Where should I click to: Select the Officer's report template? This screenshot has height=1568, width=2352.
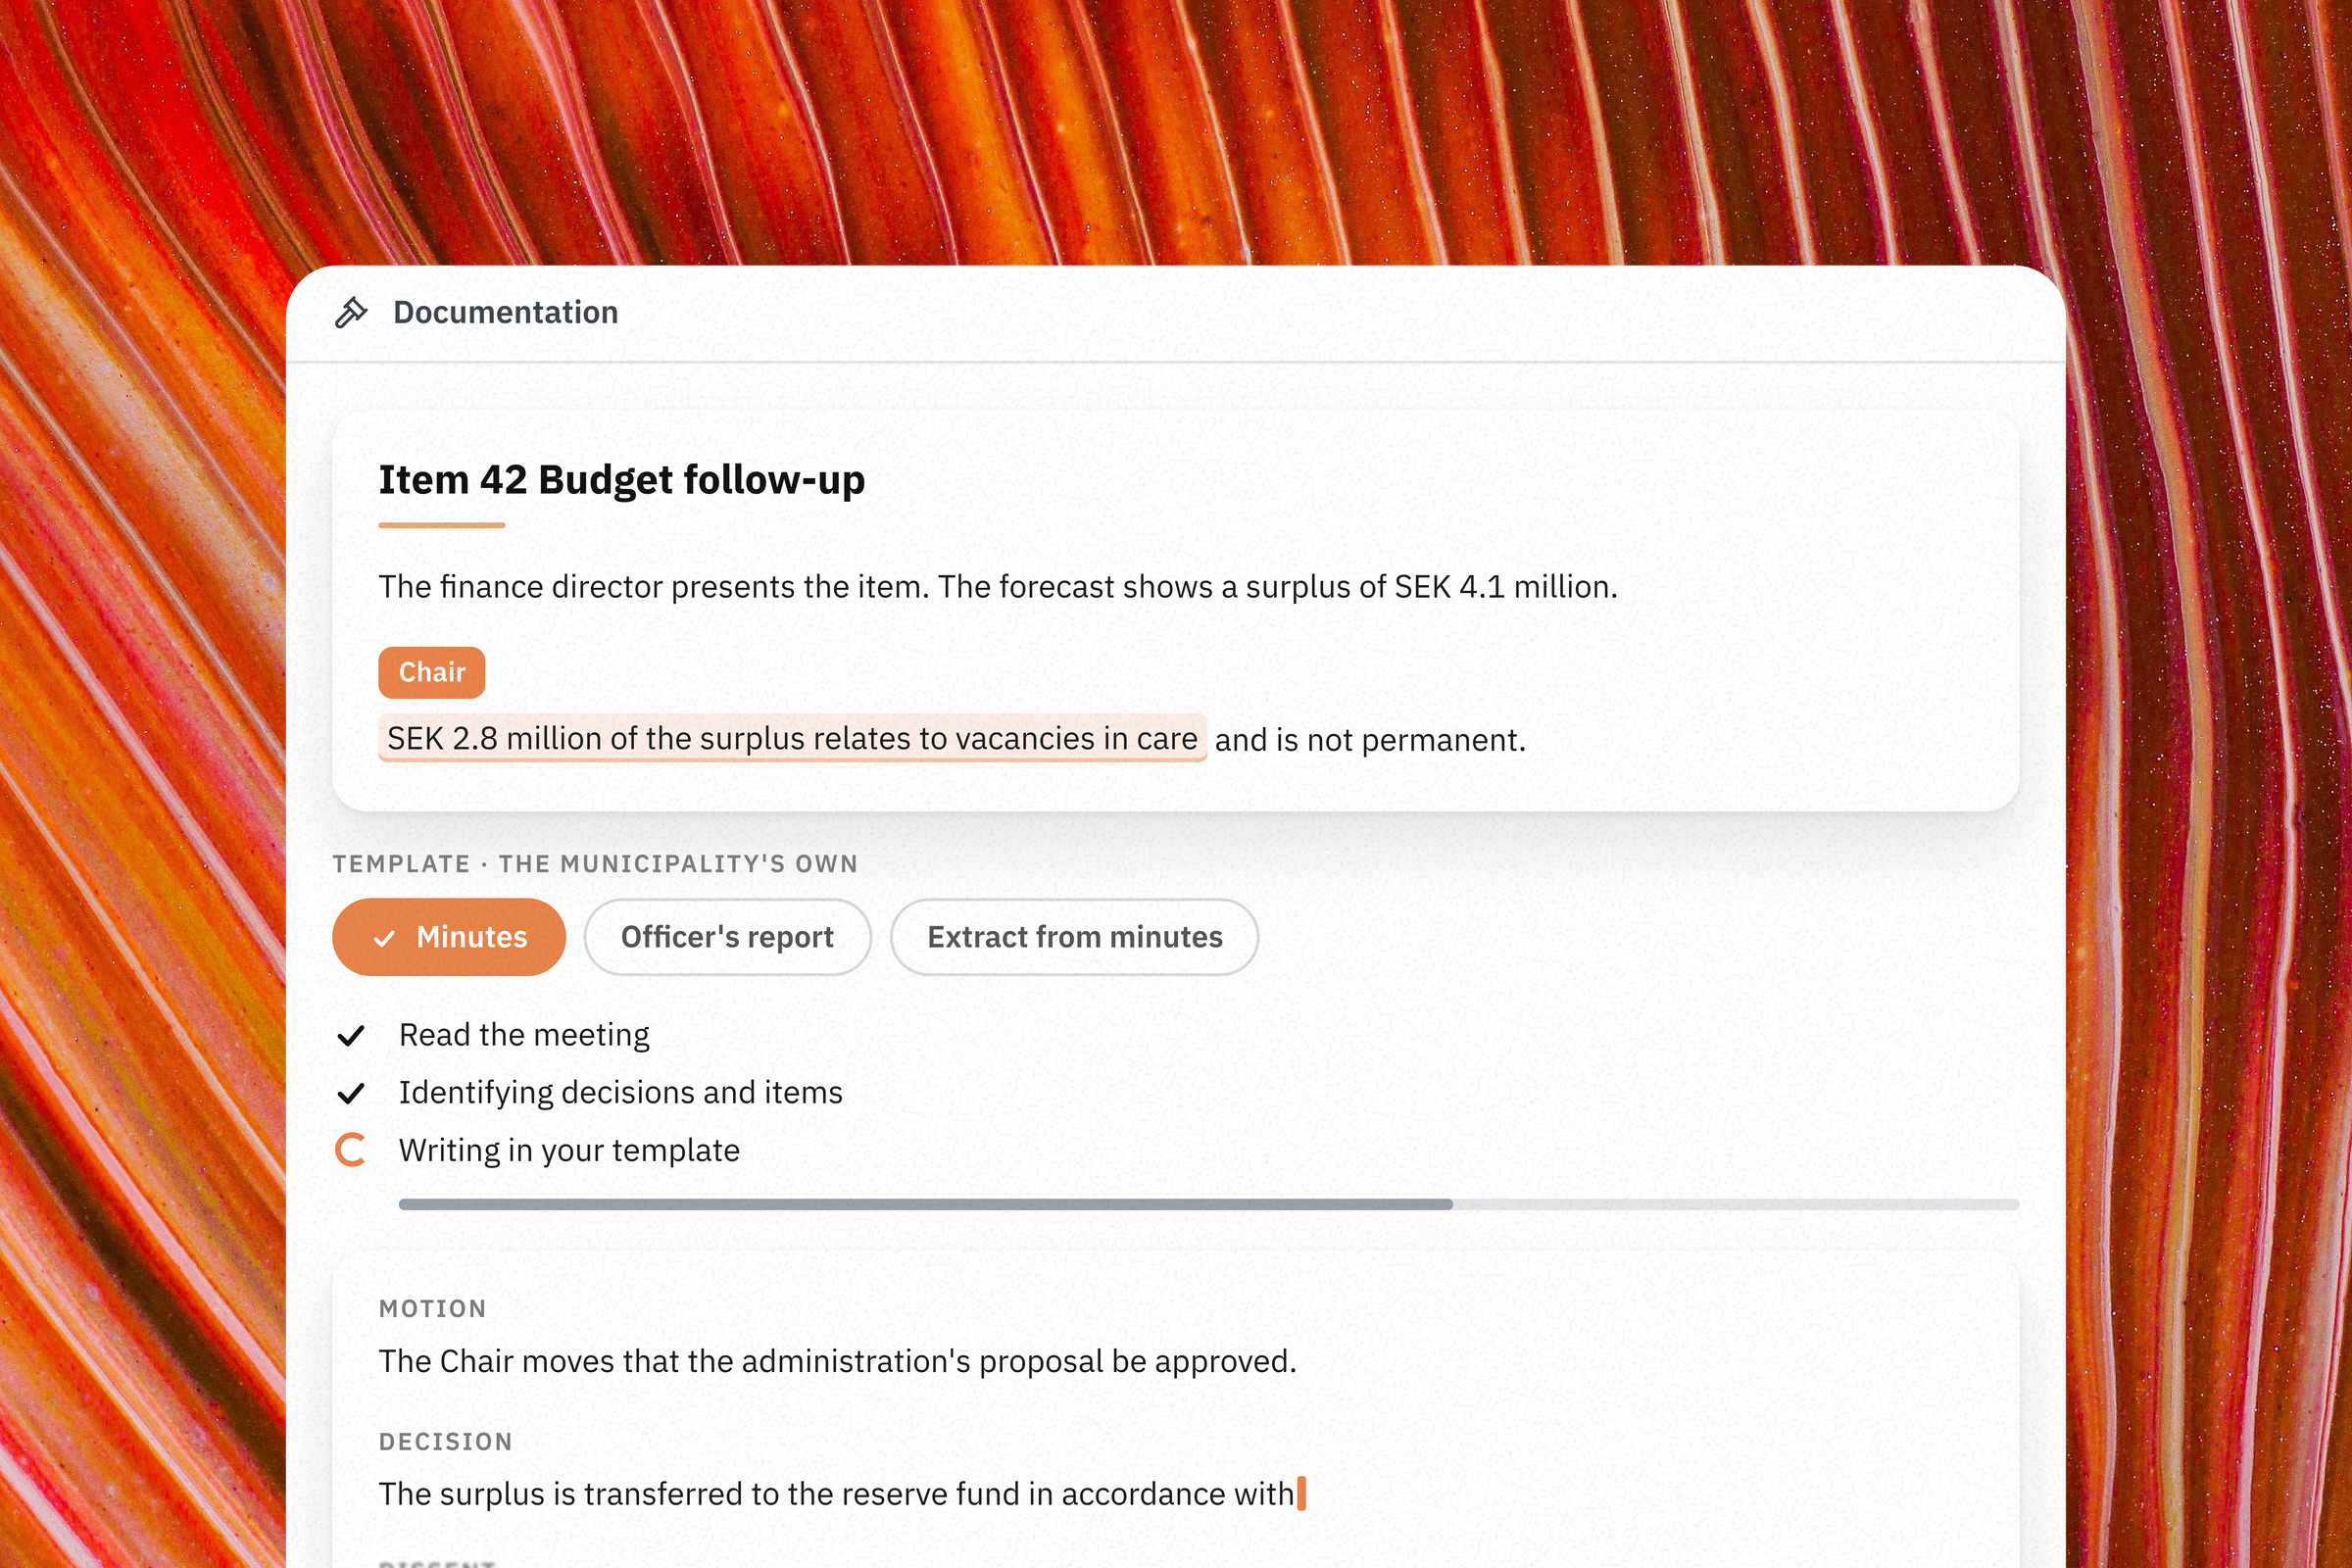tap(727, 937)
